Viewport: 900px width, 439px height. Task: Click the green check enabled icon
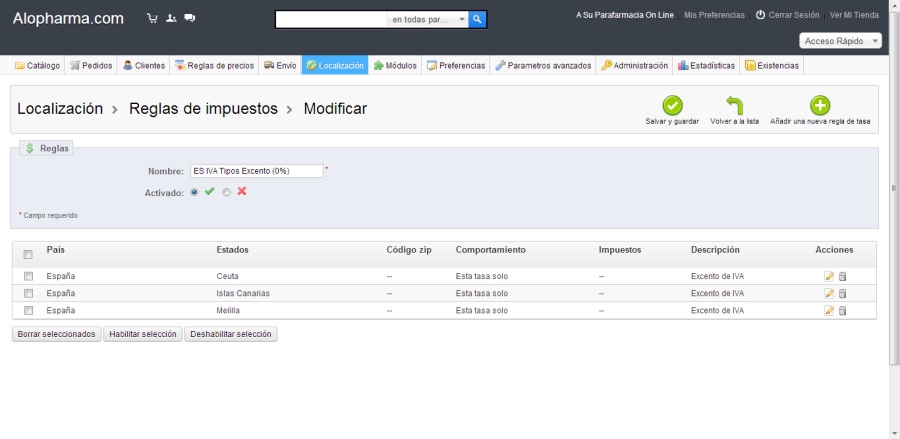210,192
